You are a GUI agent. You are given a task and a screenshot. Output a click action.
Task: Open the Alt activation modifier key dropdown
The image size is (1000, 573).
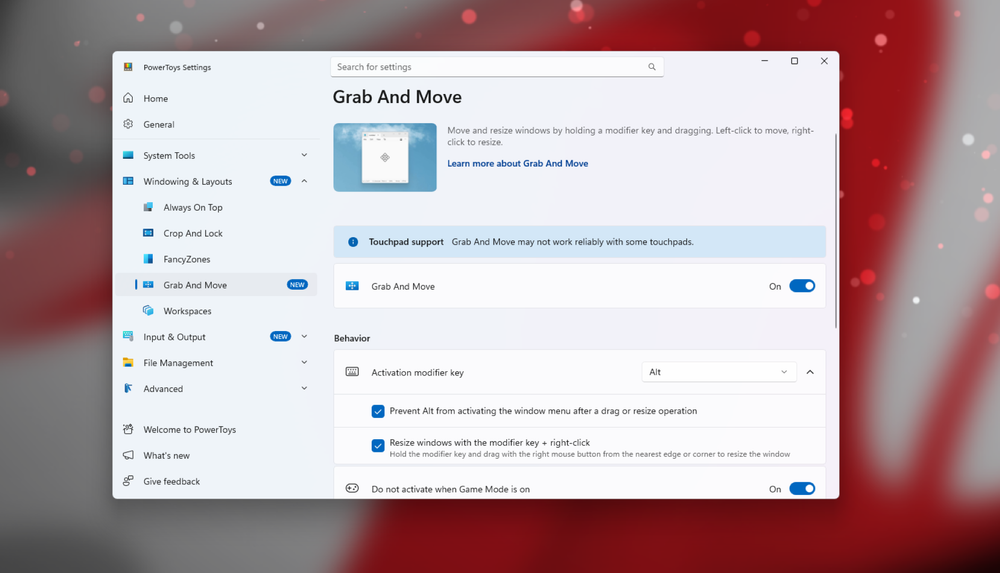719,372
